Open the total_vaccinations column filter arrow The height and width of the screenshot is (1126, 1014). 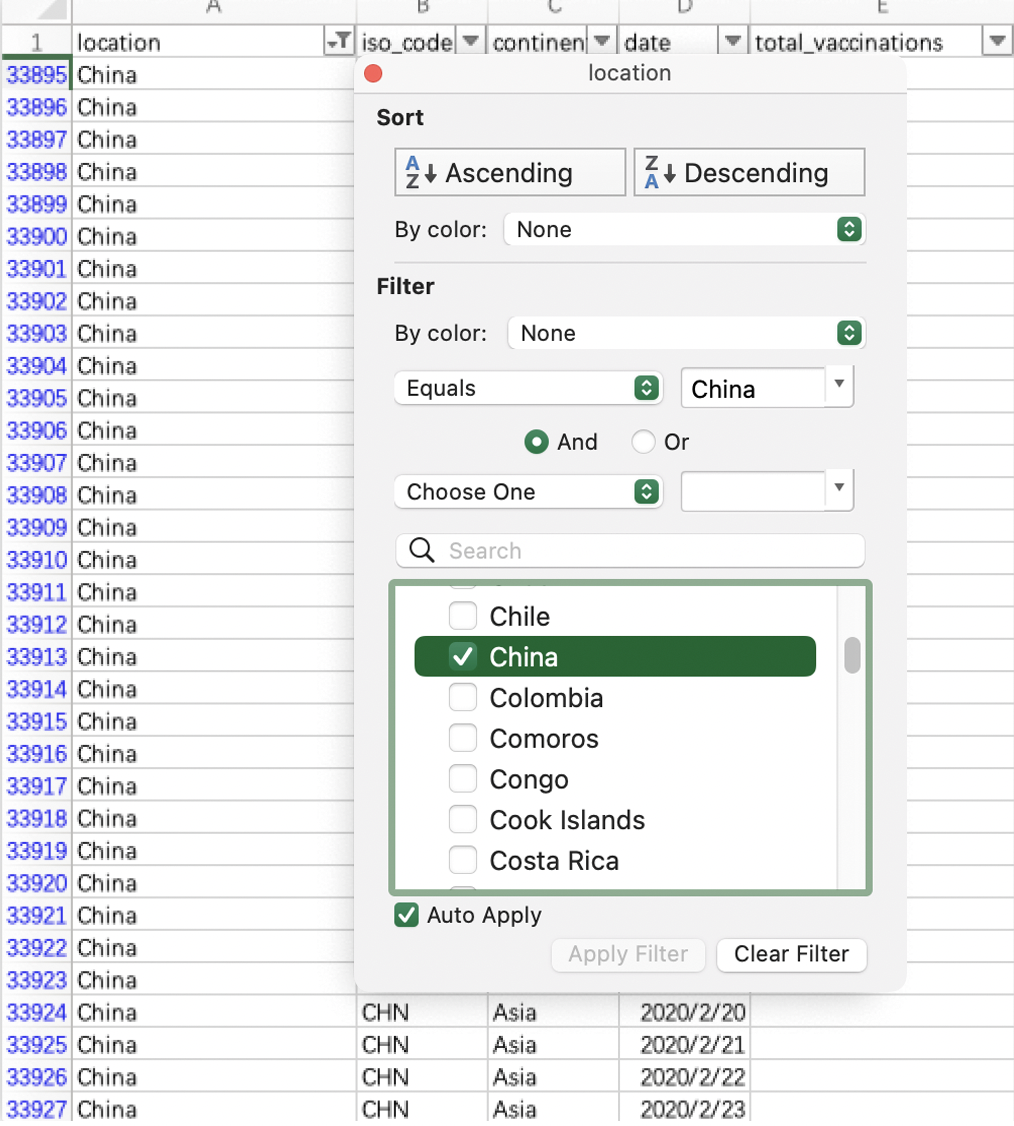click(997, 42)
